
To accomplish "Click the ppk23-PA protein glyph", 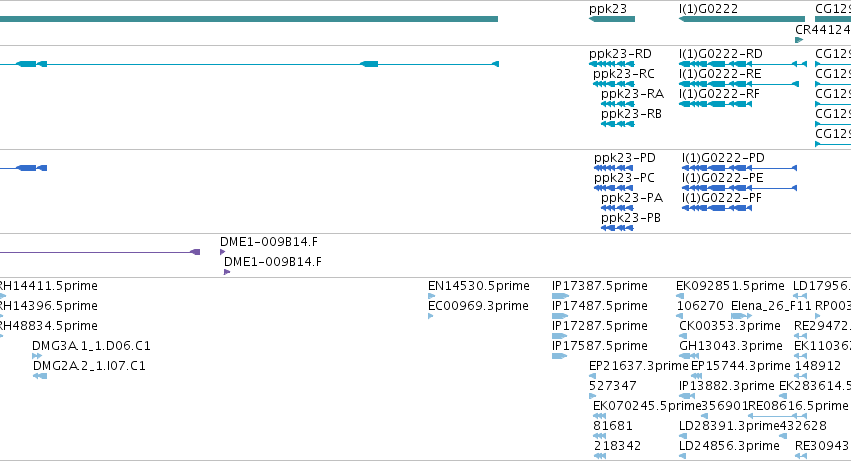I will click(618, 208).
